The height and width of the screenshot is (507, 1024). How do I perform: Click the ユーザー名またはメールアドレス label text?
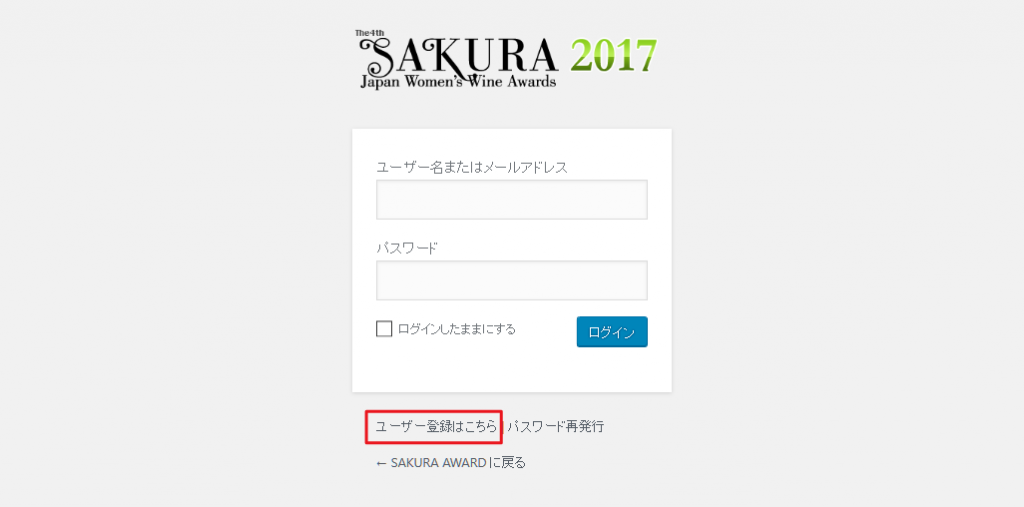point(472,167)
